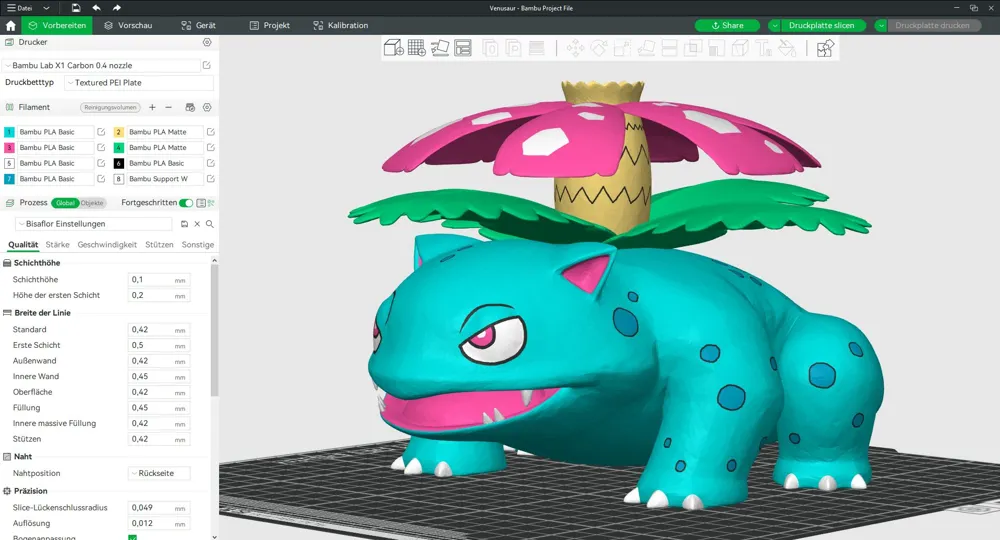Click the green filament 4 color swatch
The height and width of the screenshot is (540, 1000).
[119, 147]
